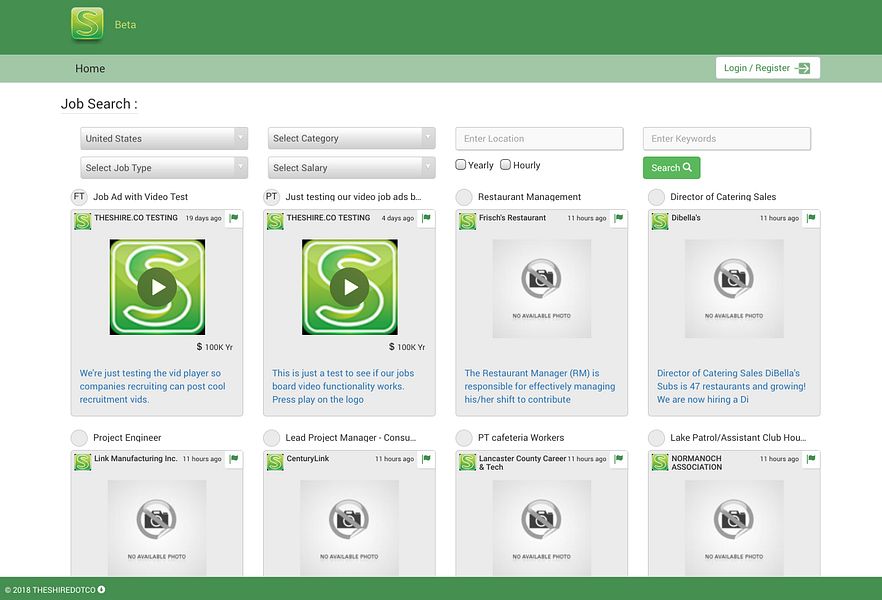882x600 pixels.
Task: Click the circle badge beside Director of Catering Sales
Action: coord(656,197)
